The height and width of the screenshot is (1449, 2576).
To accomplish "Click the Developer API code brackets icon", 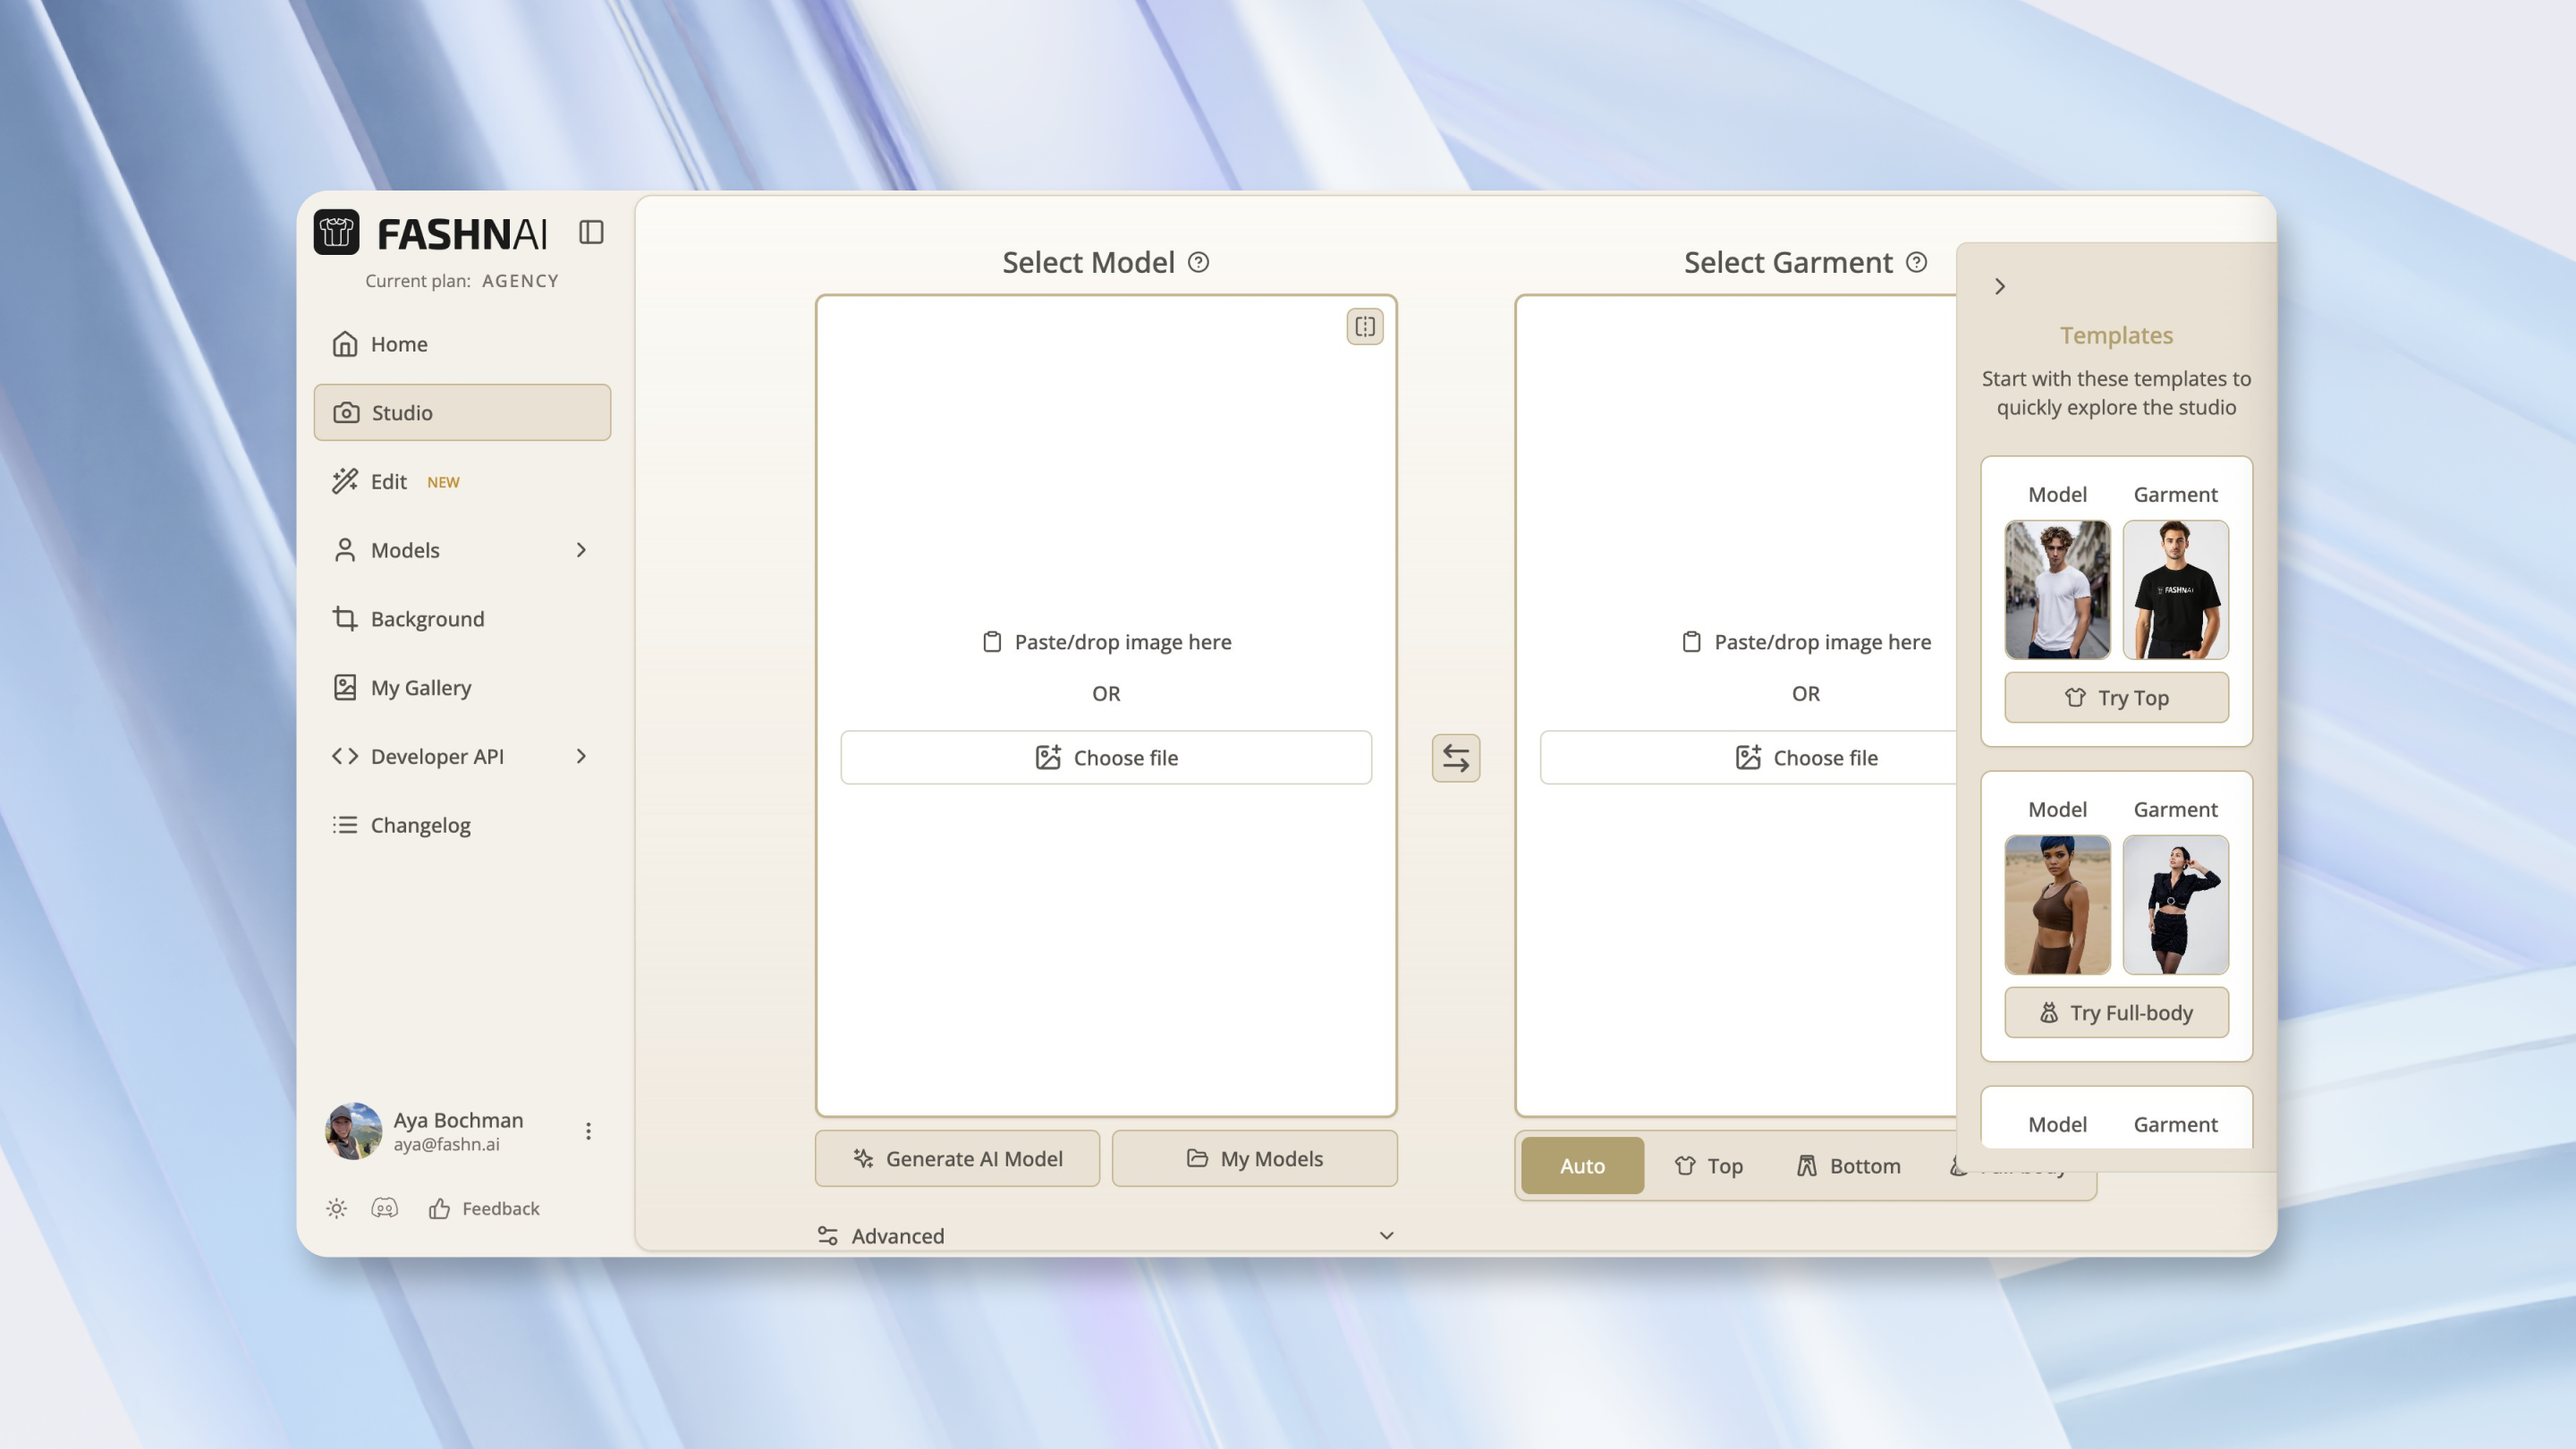I will tap(345, 756).
